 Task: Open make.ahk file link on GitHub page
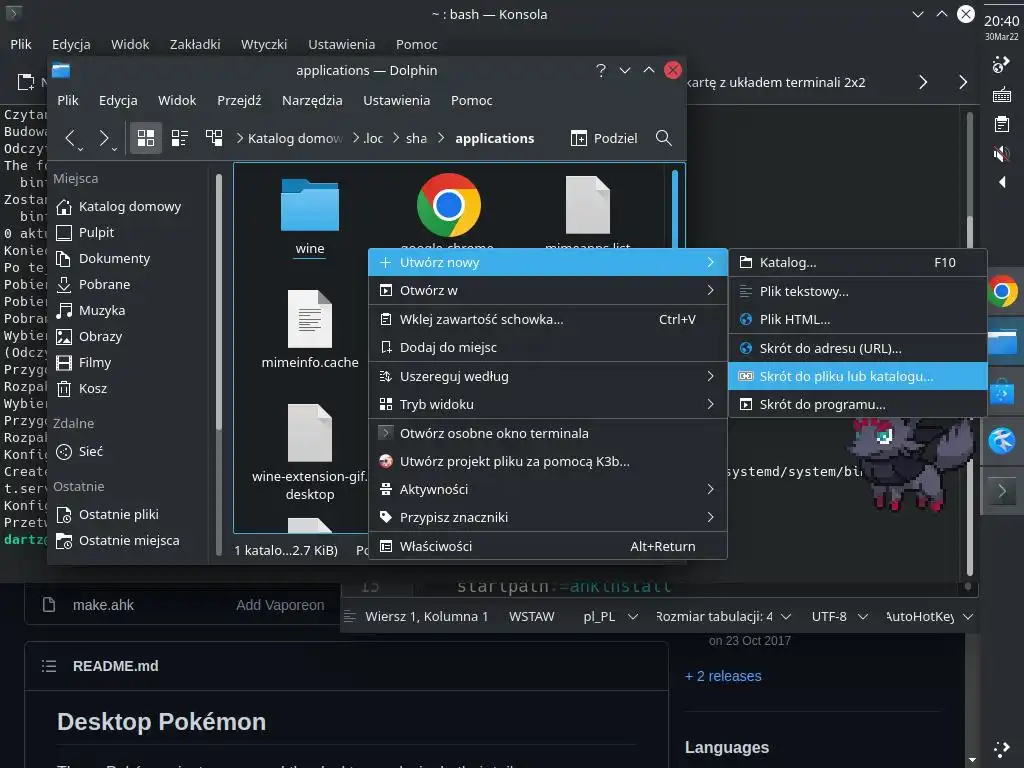pos(103,605)
